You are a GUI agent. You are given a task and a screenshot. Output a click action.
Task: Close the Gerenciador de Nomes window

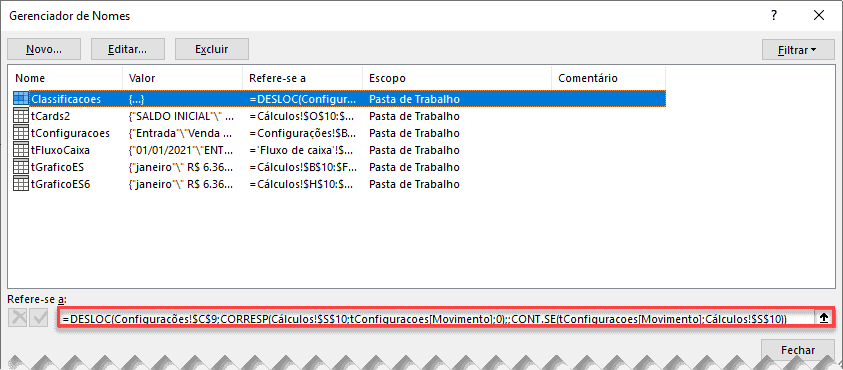819,16
